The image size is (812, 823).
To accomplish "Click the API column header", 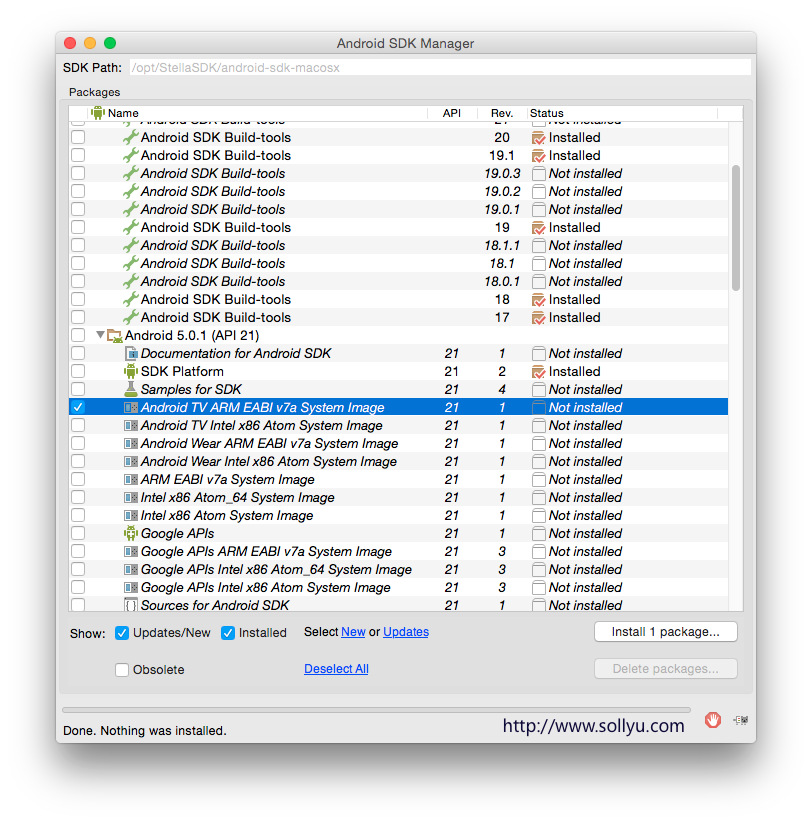I will click(451, 113).
